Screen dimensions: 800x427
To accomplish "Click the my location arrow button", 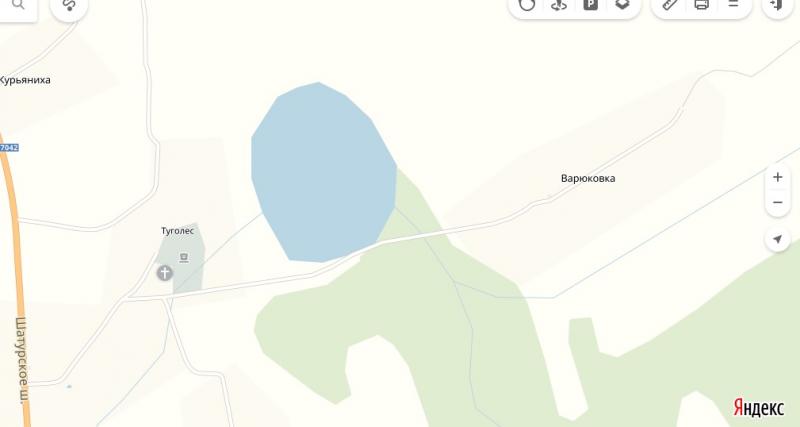I will pyautogui.click(x=778, y=239).
